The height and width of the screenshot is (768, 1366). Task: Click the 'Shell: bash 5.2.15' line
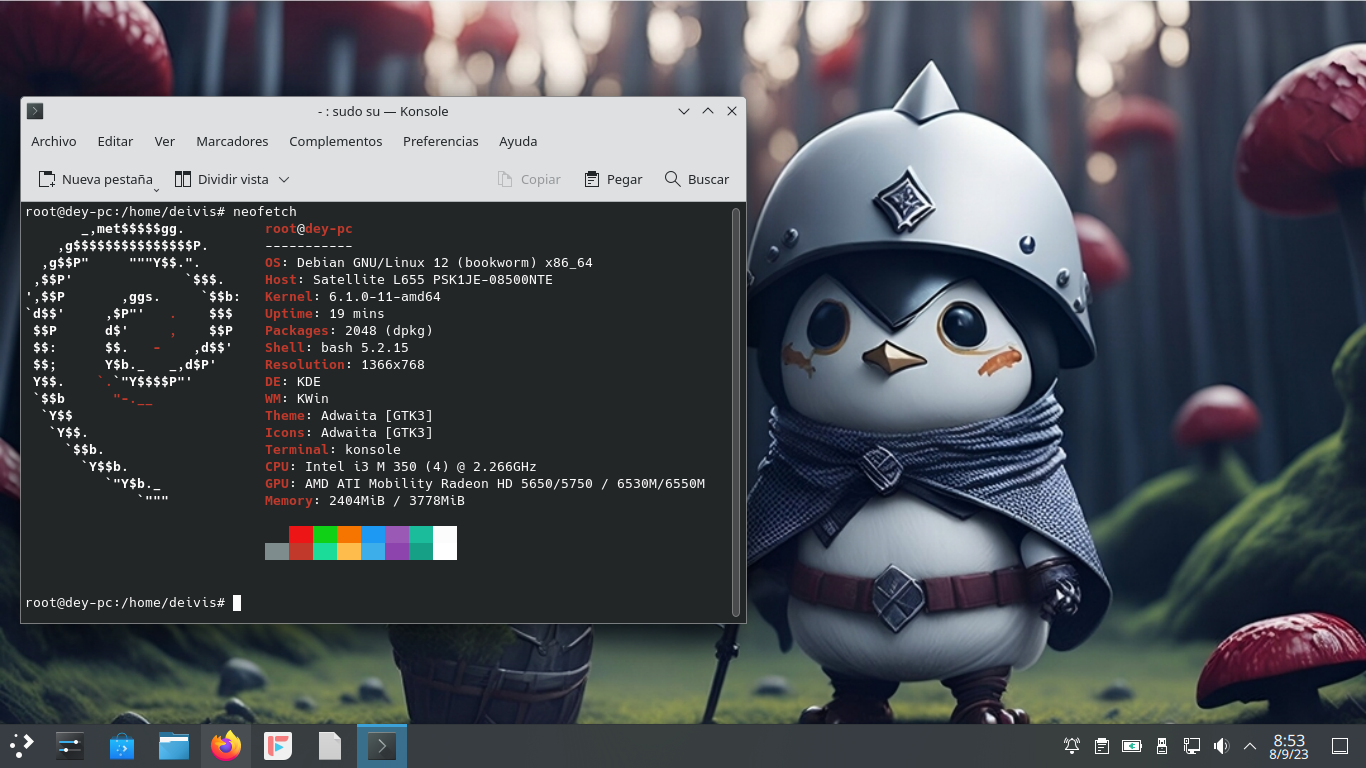pos(337,348)
